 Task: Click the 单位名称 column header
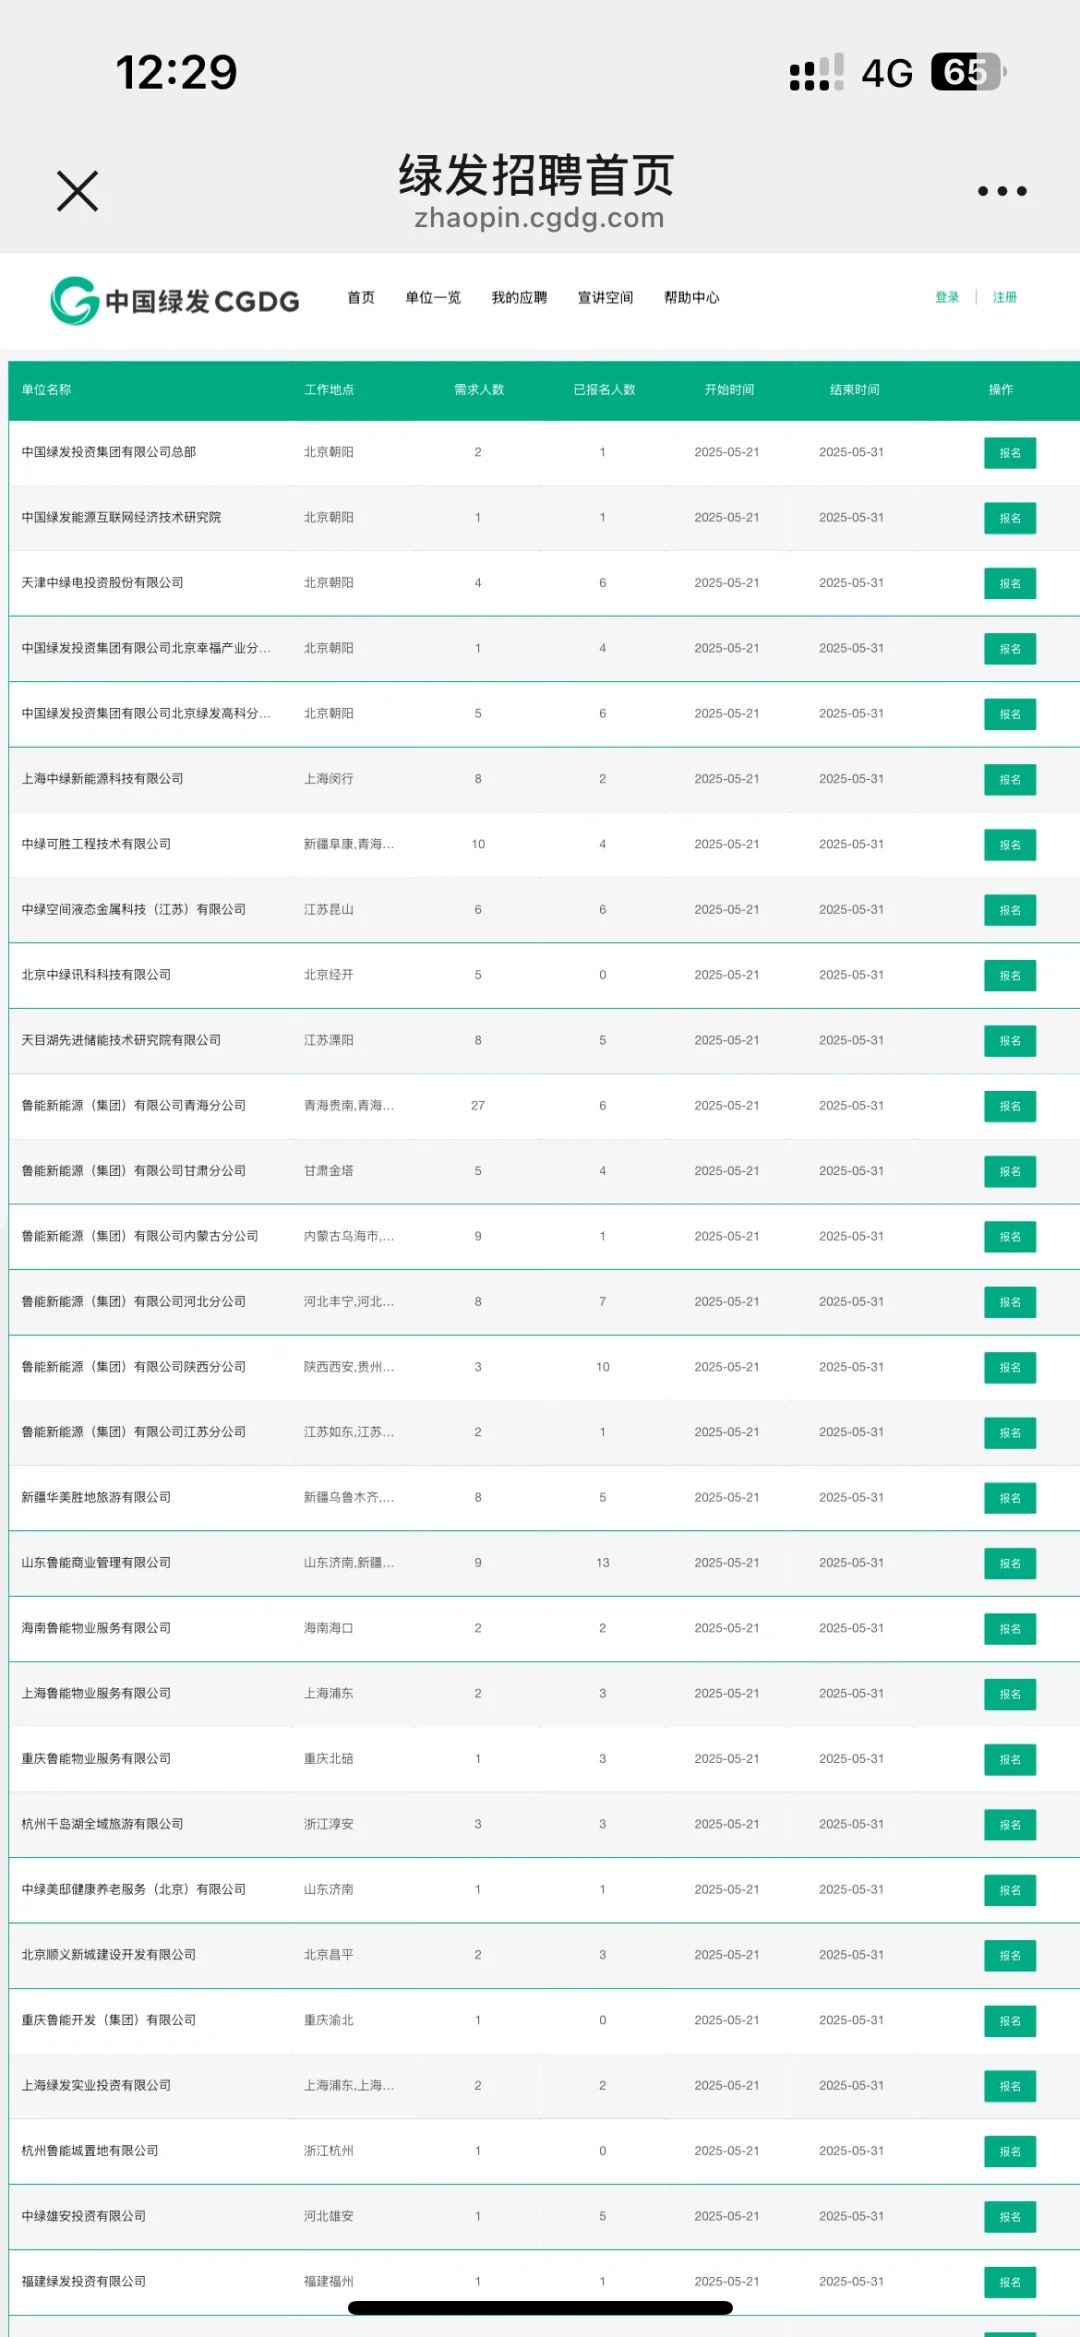click(x=46, y=390)
